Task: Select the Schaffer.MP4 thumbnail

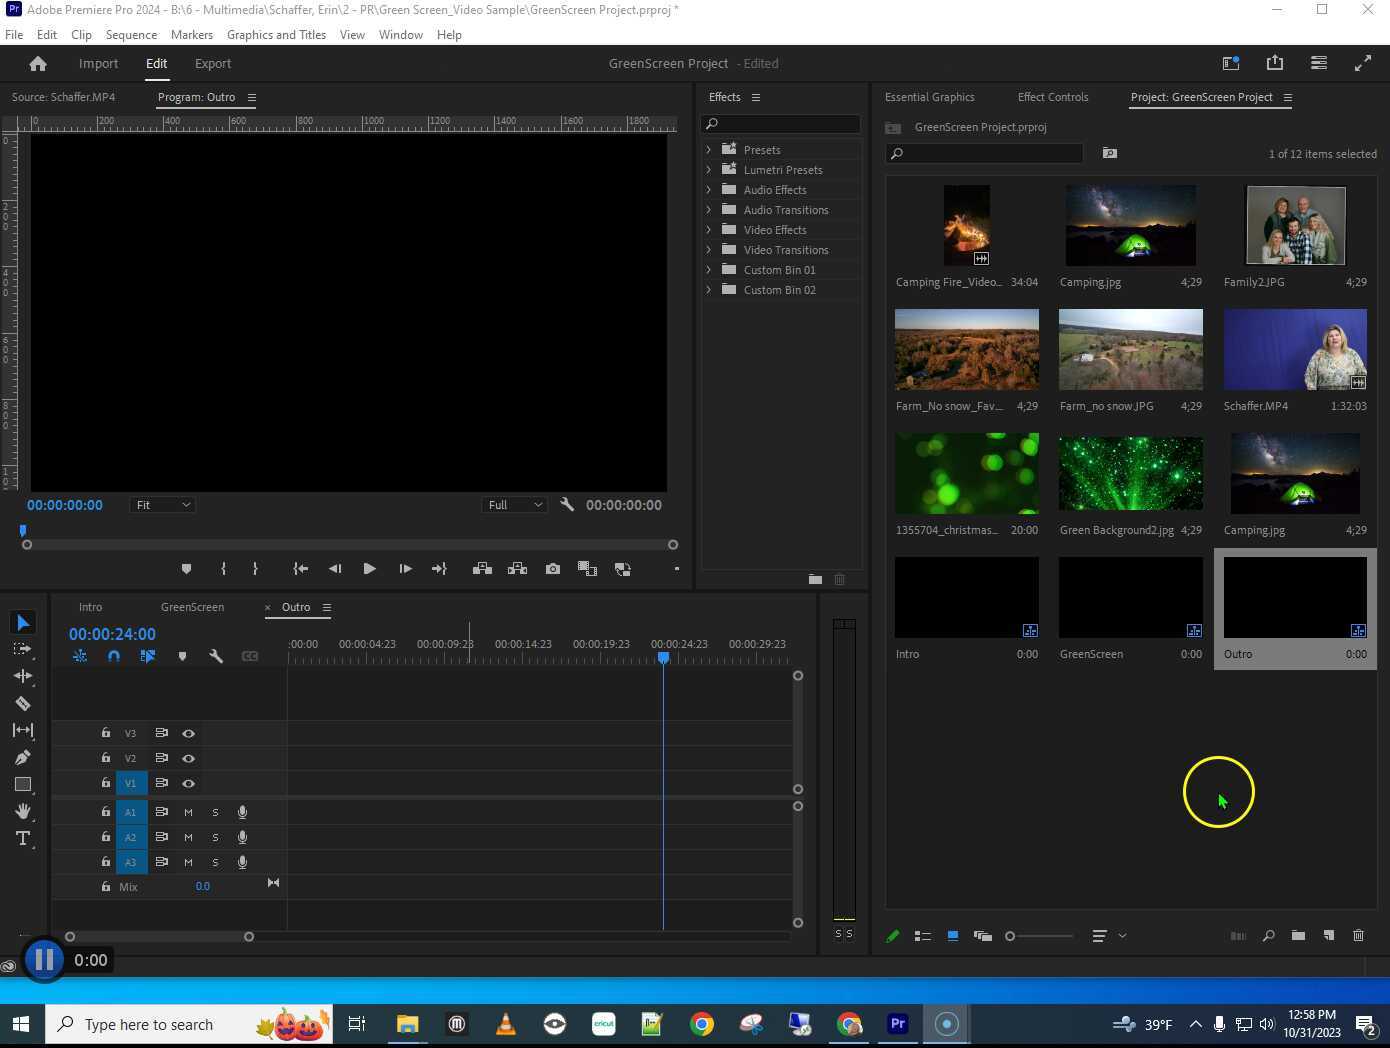Action: [x=1295, y=349]
